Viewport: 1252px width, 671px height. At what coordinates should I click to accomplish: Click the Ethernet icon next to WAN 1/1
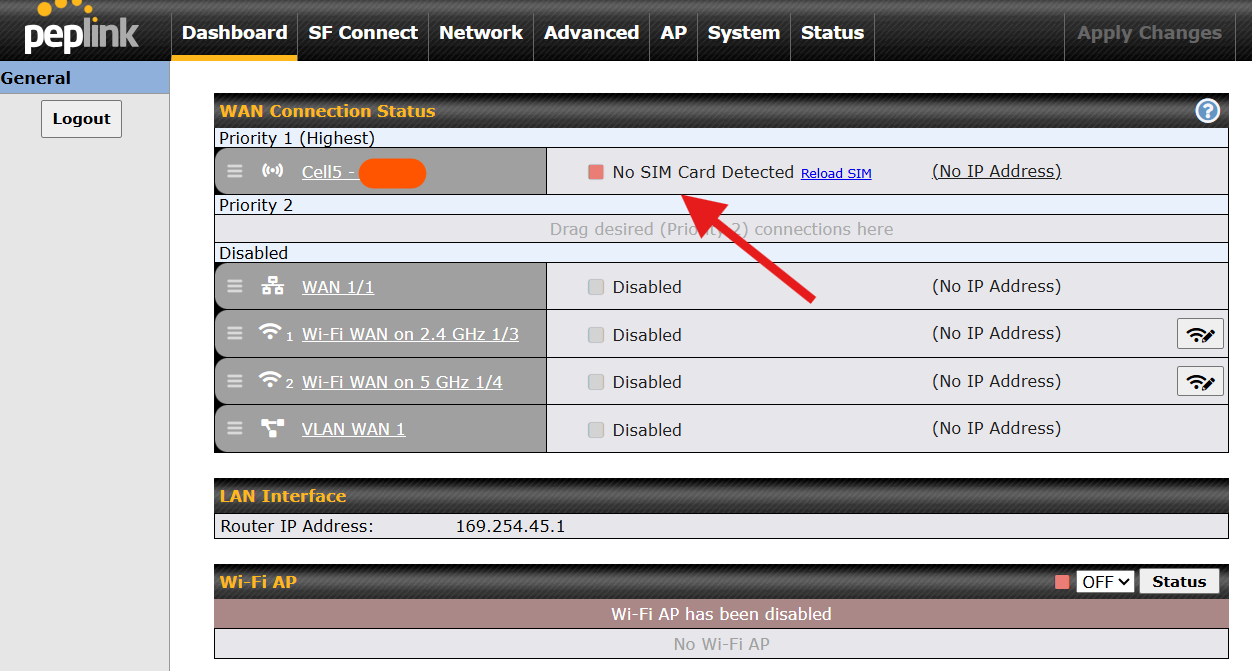272,287
